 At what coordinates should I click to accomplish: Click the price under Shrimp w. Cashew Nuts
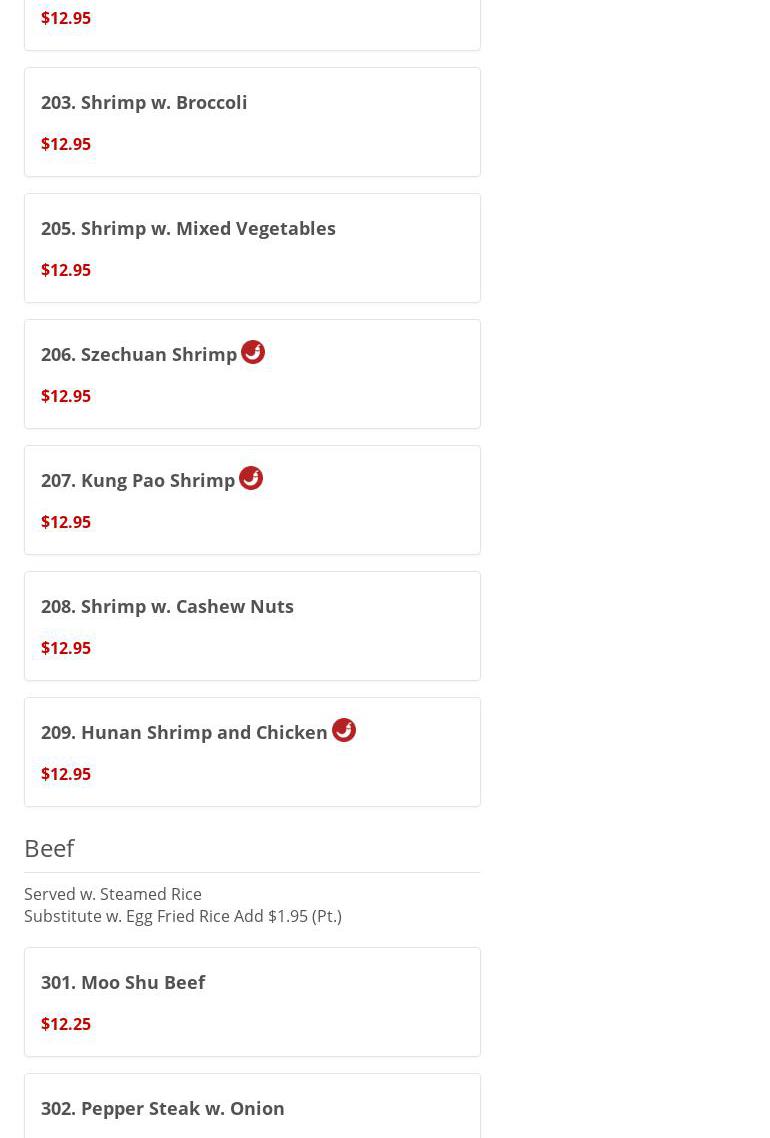(66, 648)
